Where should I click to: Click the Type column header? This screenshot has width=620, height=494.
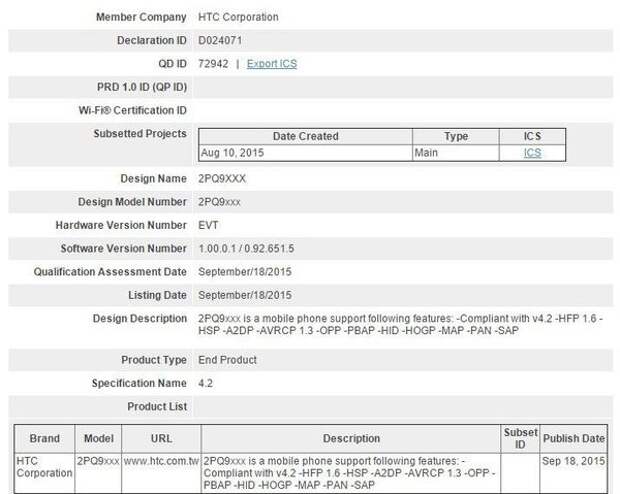click(456, 136)
